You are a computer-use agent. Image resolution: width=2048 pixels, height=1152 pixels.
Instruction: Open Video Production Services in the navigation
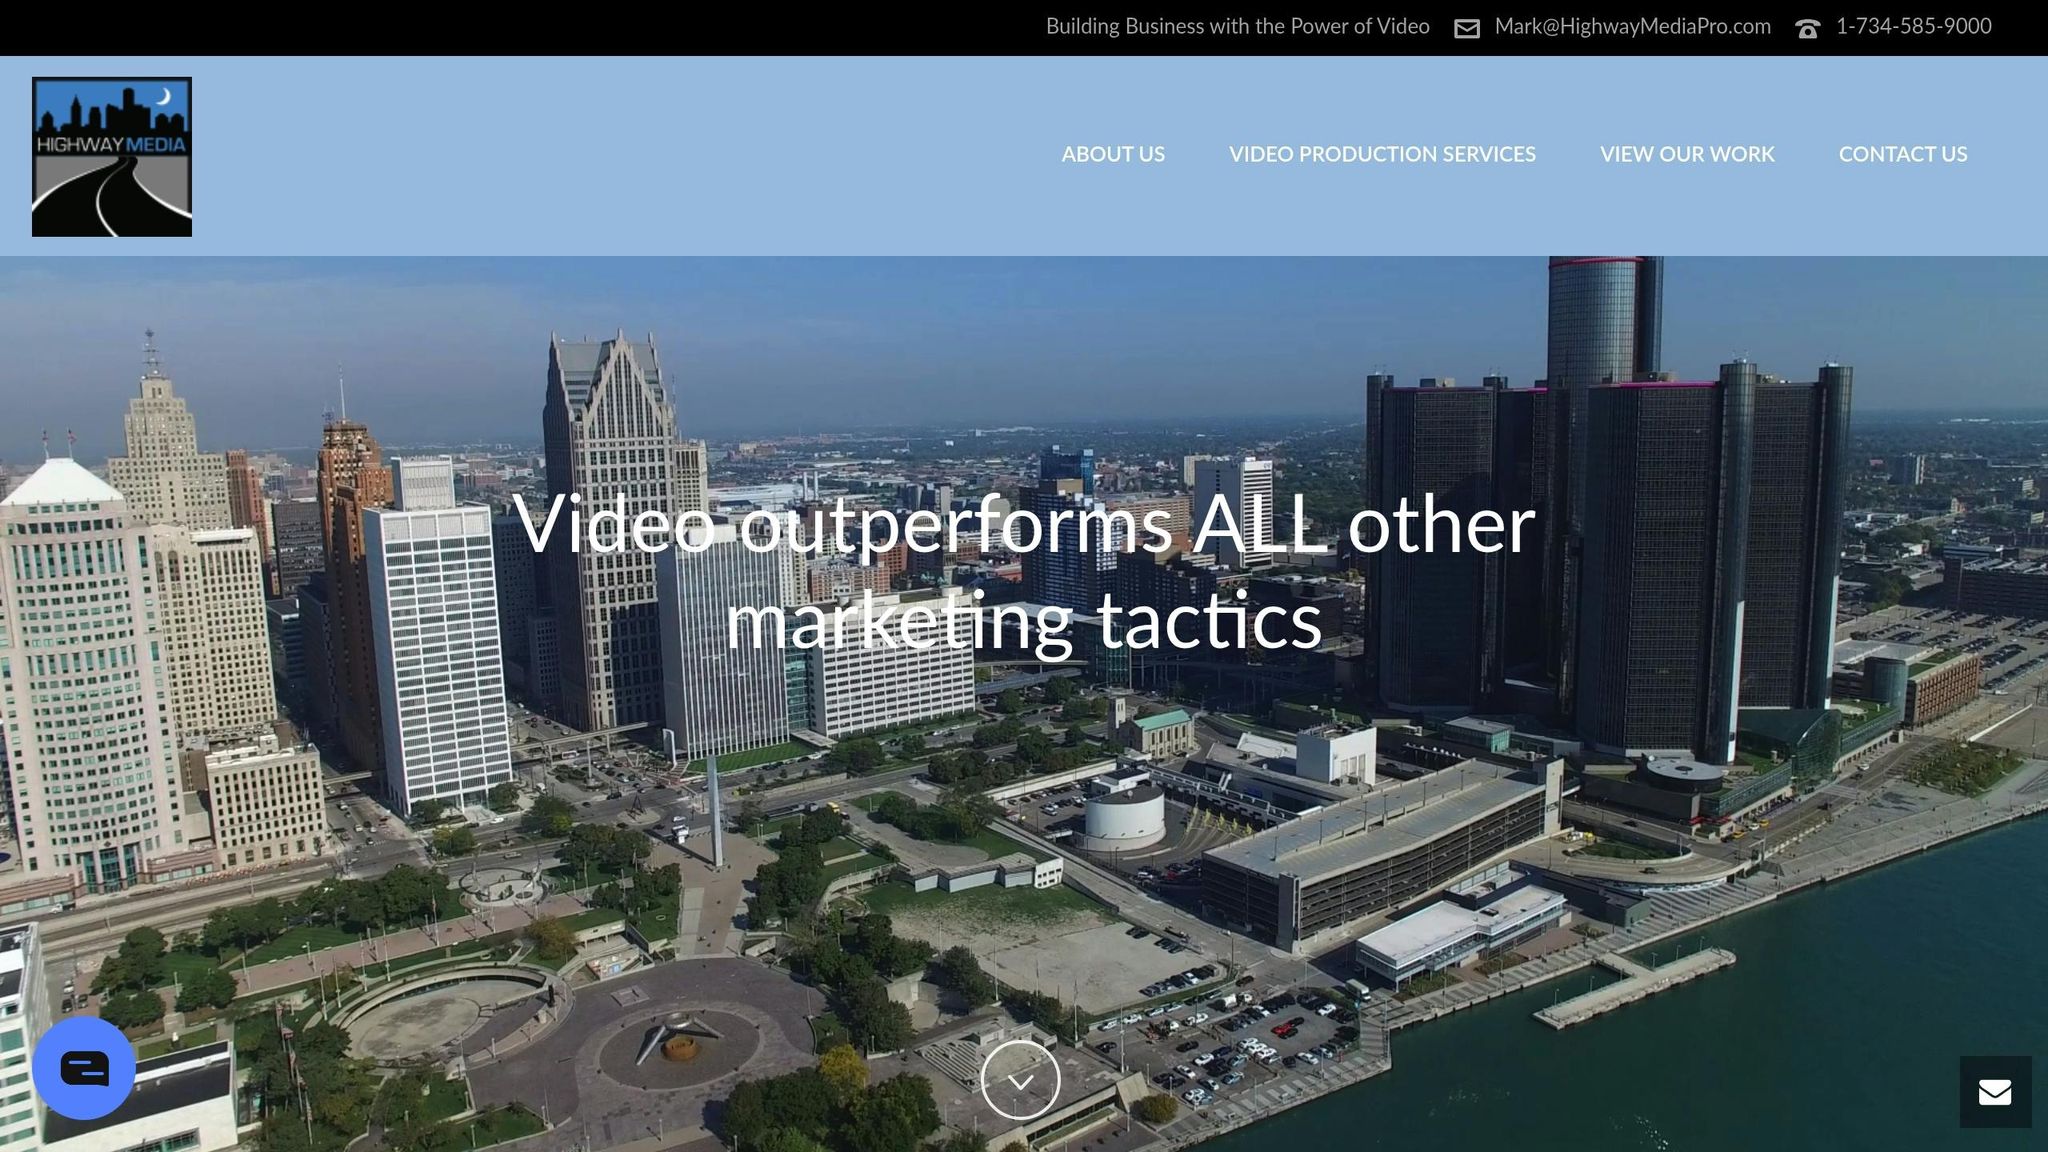click(1382, 154)
